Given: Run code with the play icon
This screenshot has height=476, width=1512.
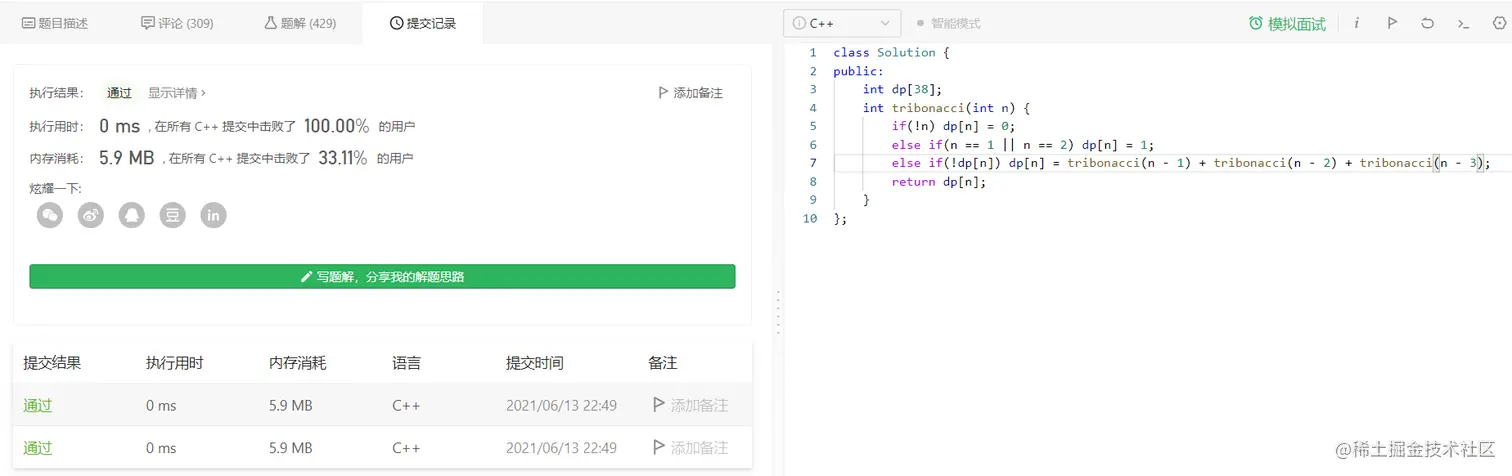Looking at the screenshot, I should tap(1392, 23).
